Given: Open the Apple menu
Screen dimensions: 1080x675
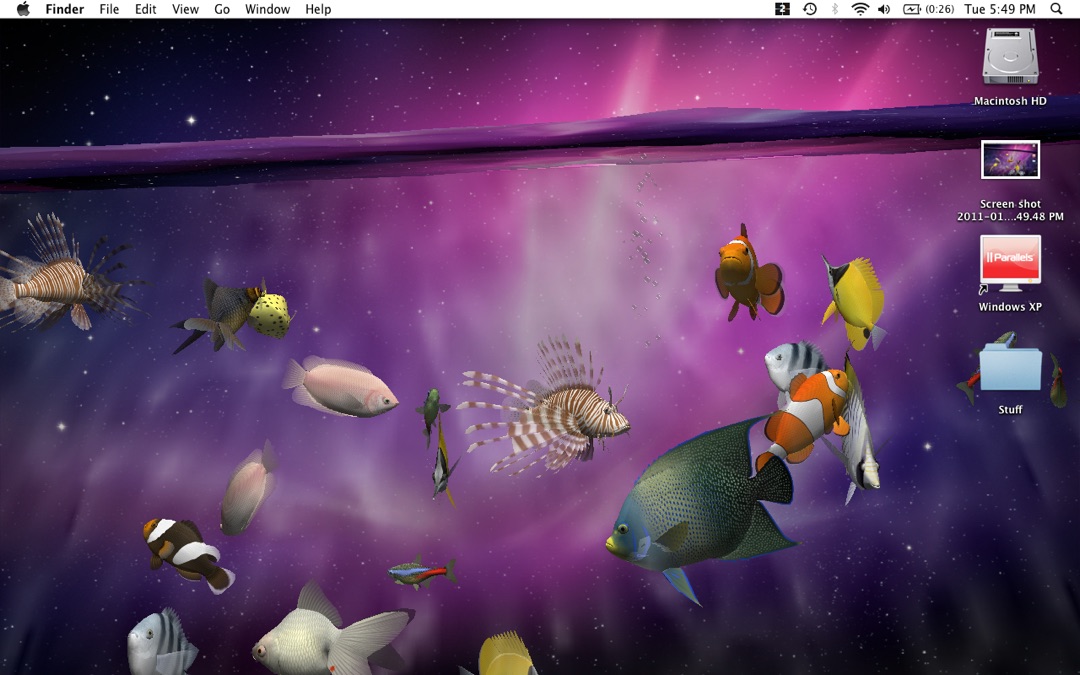Looking at the screenshot, I should [x=23, y=9].
